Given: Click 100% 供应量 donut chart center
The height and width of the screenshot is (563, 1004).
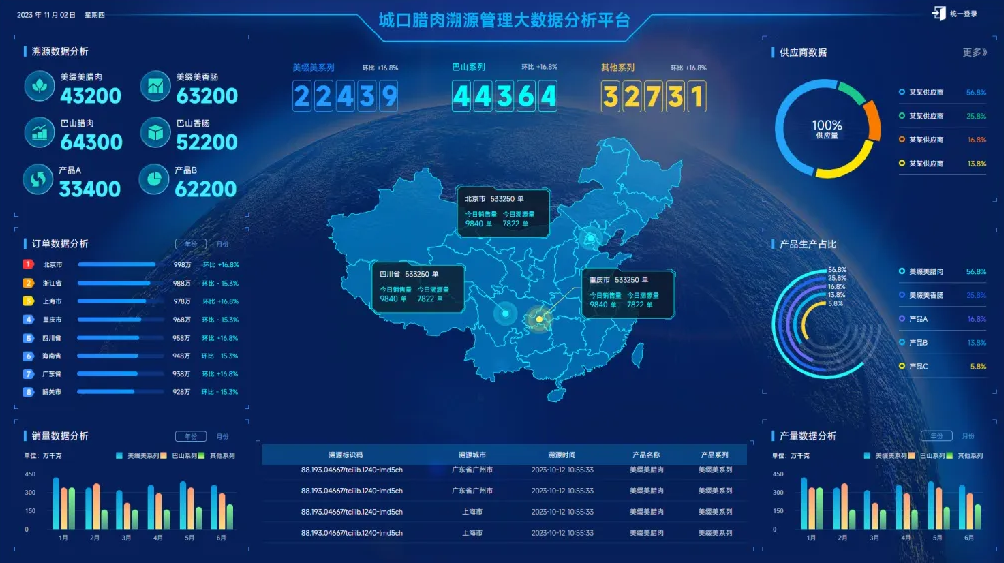Looking at the screenshot, I should [827, 129].
